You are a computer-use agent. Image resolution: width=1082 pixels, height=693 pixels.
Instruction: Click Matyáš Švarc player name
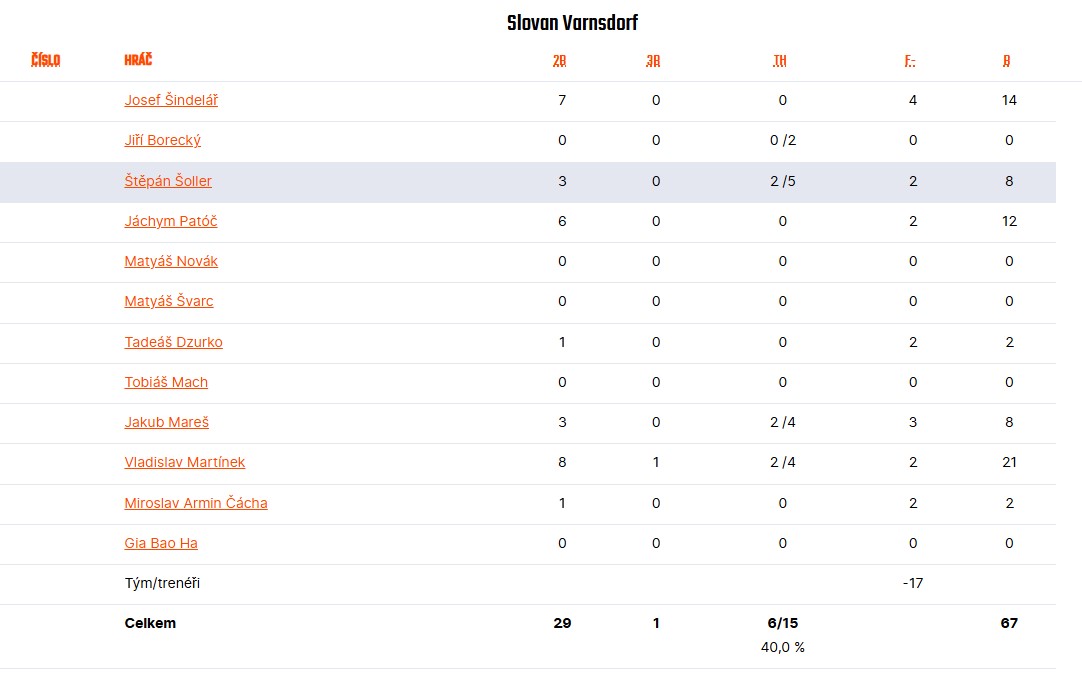tap(168, 301)
